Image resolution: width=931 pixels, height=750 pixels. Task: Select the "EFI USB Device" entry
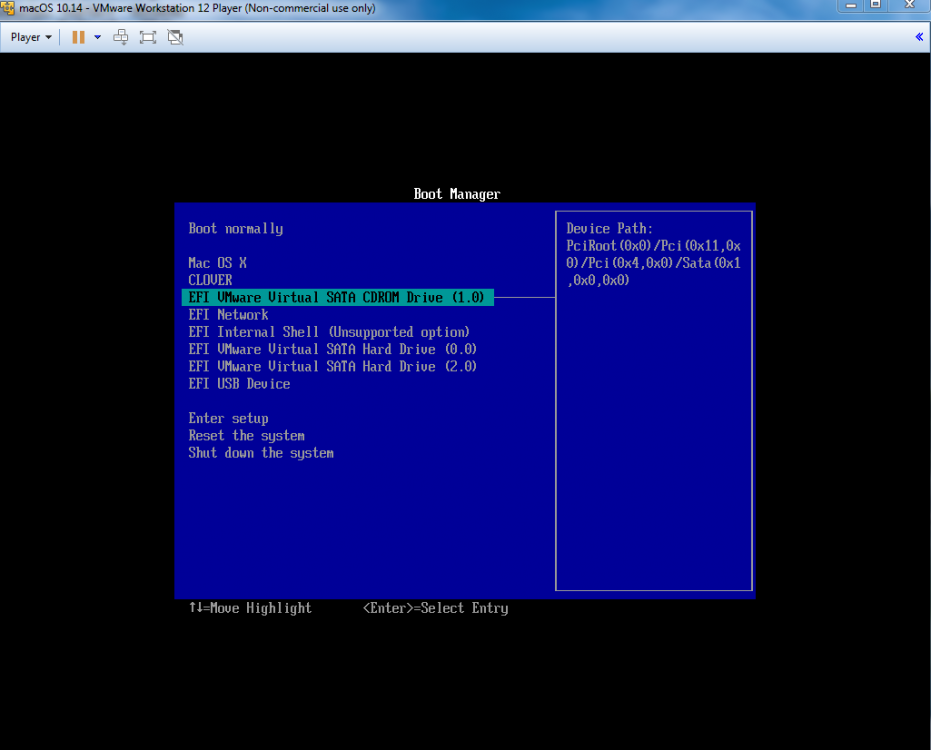(239, 384)
